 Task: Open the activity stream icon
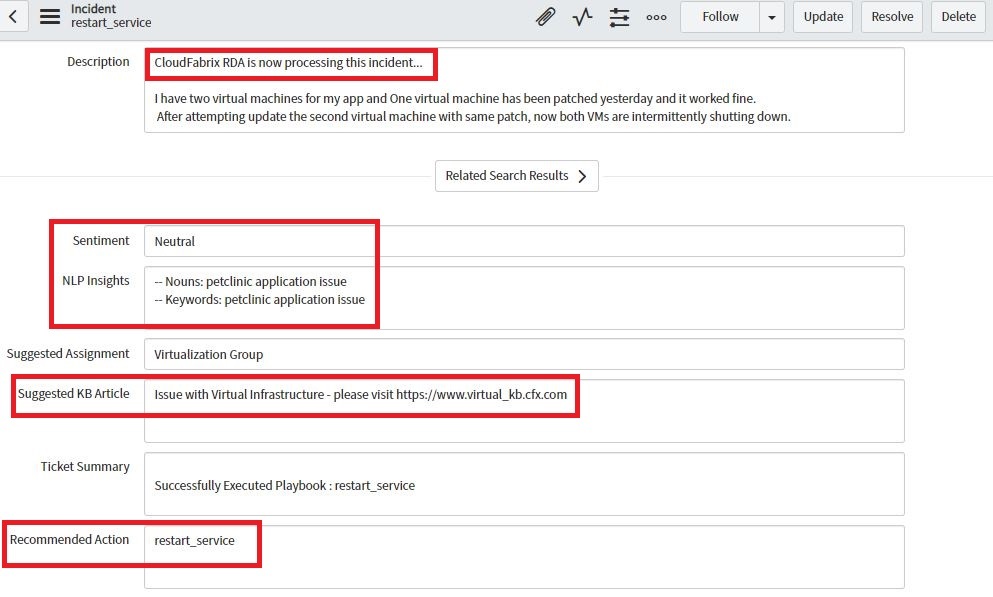coord(582,16)
